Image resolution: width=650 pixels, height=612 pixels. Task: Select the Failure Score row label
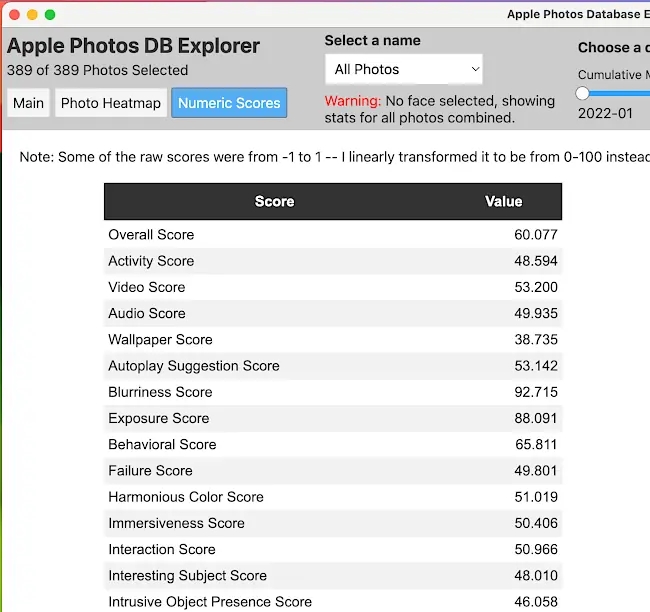[x=150, y=471]
